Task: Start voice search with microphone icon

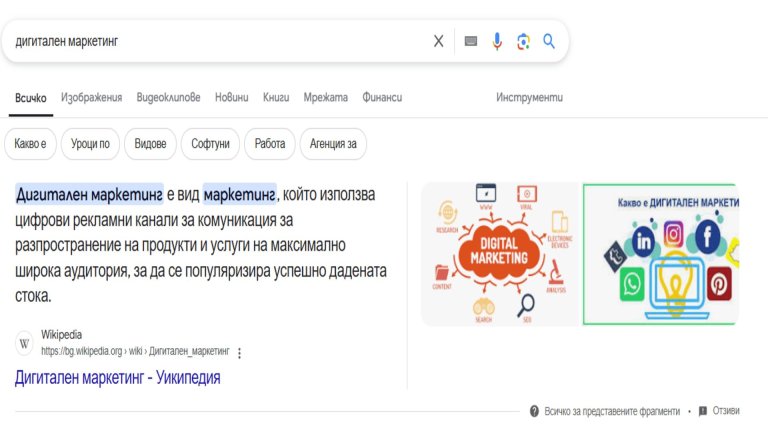Action: tap(497, 41)
